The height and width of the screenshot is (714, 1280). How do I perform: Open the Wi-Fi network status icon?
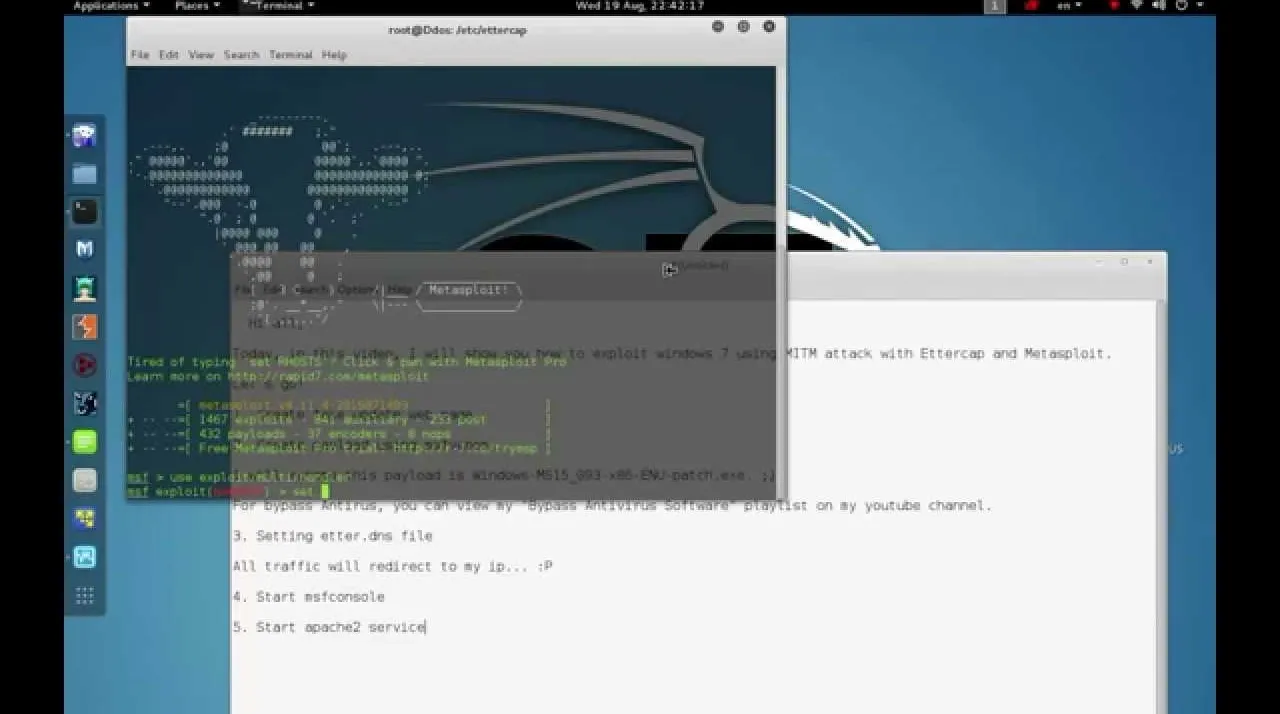[1135, 6]
